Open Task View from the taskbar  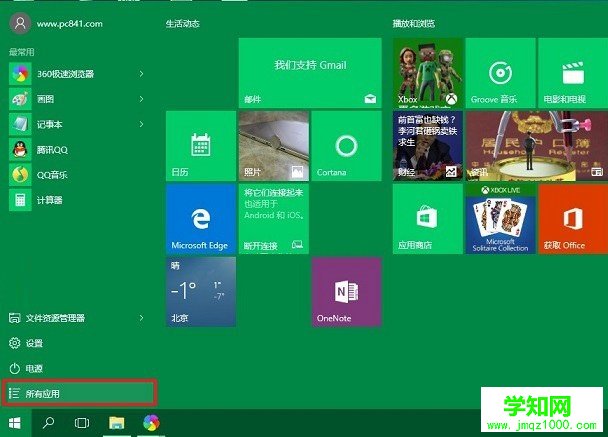click(x=82, y=423)
